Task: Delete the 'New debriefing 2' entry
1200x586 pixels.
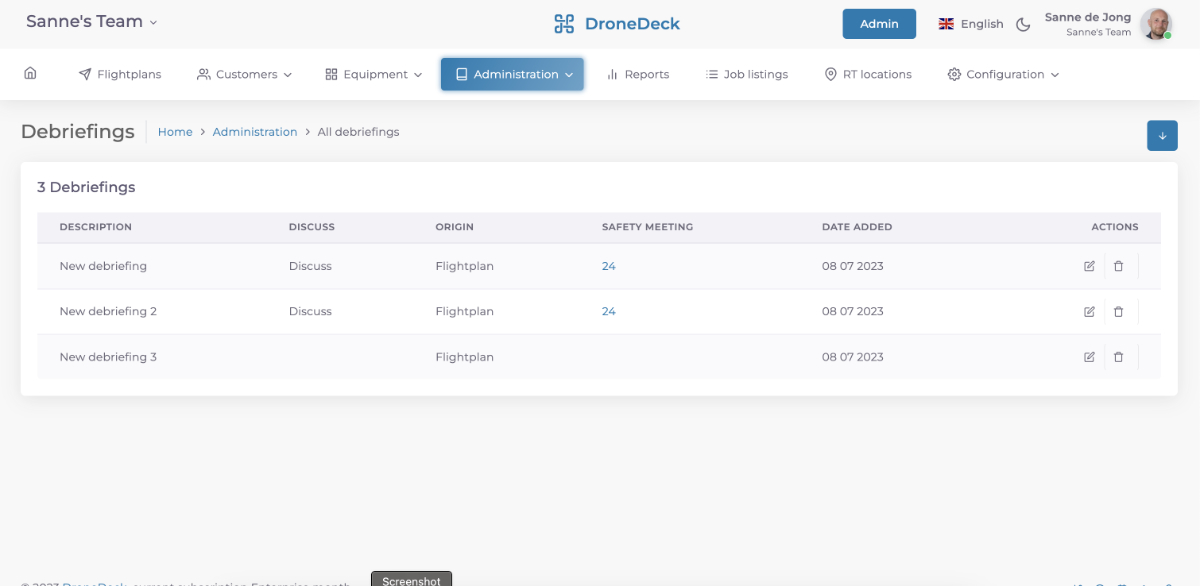Action: pyautogui.click(x=1118, y=312)
